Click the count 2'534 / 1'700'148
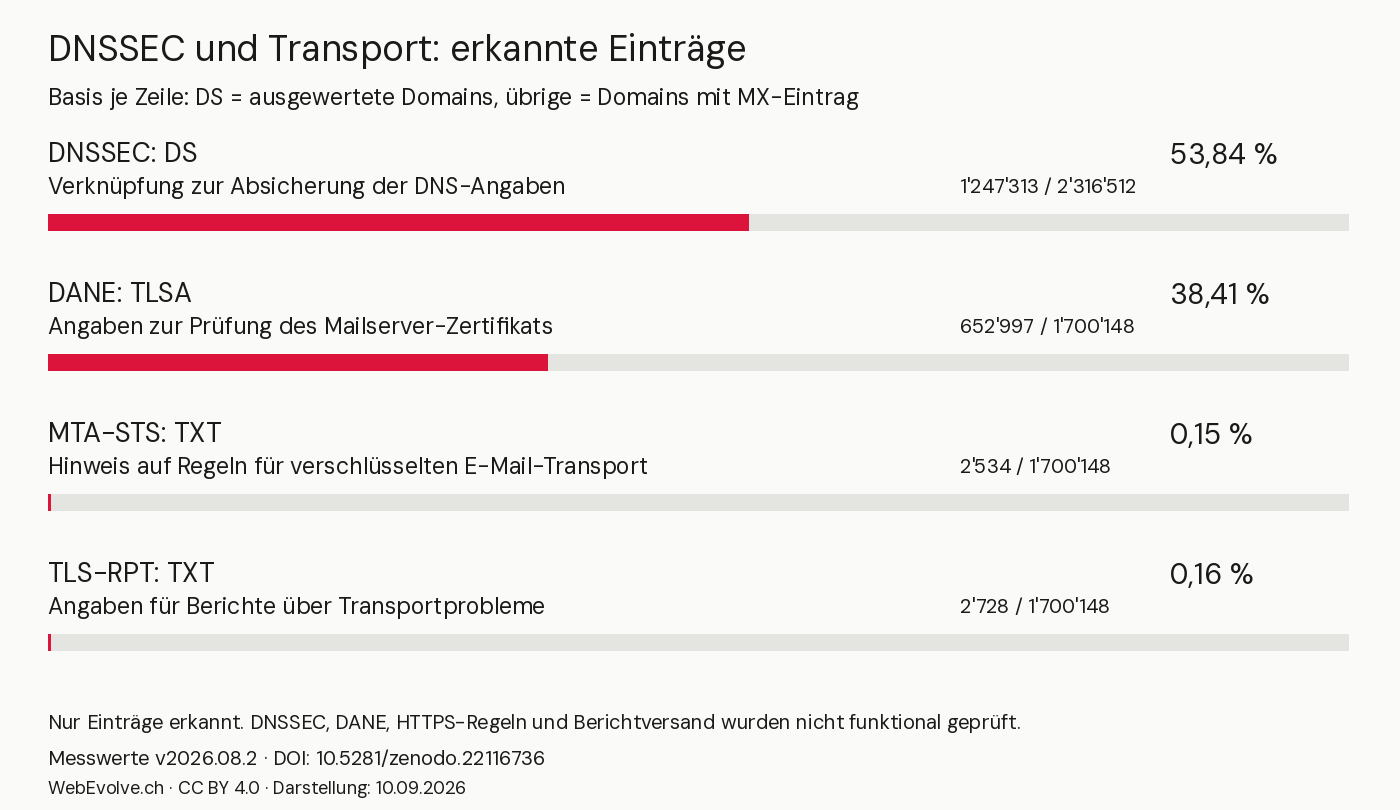 1035,467
